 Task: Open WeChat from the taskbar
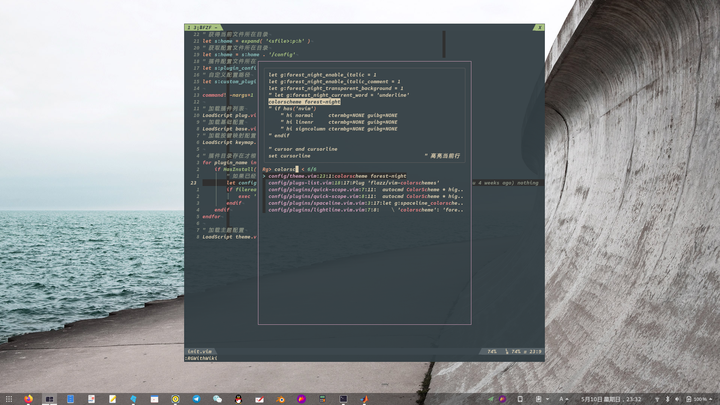pos(217,399)
